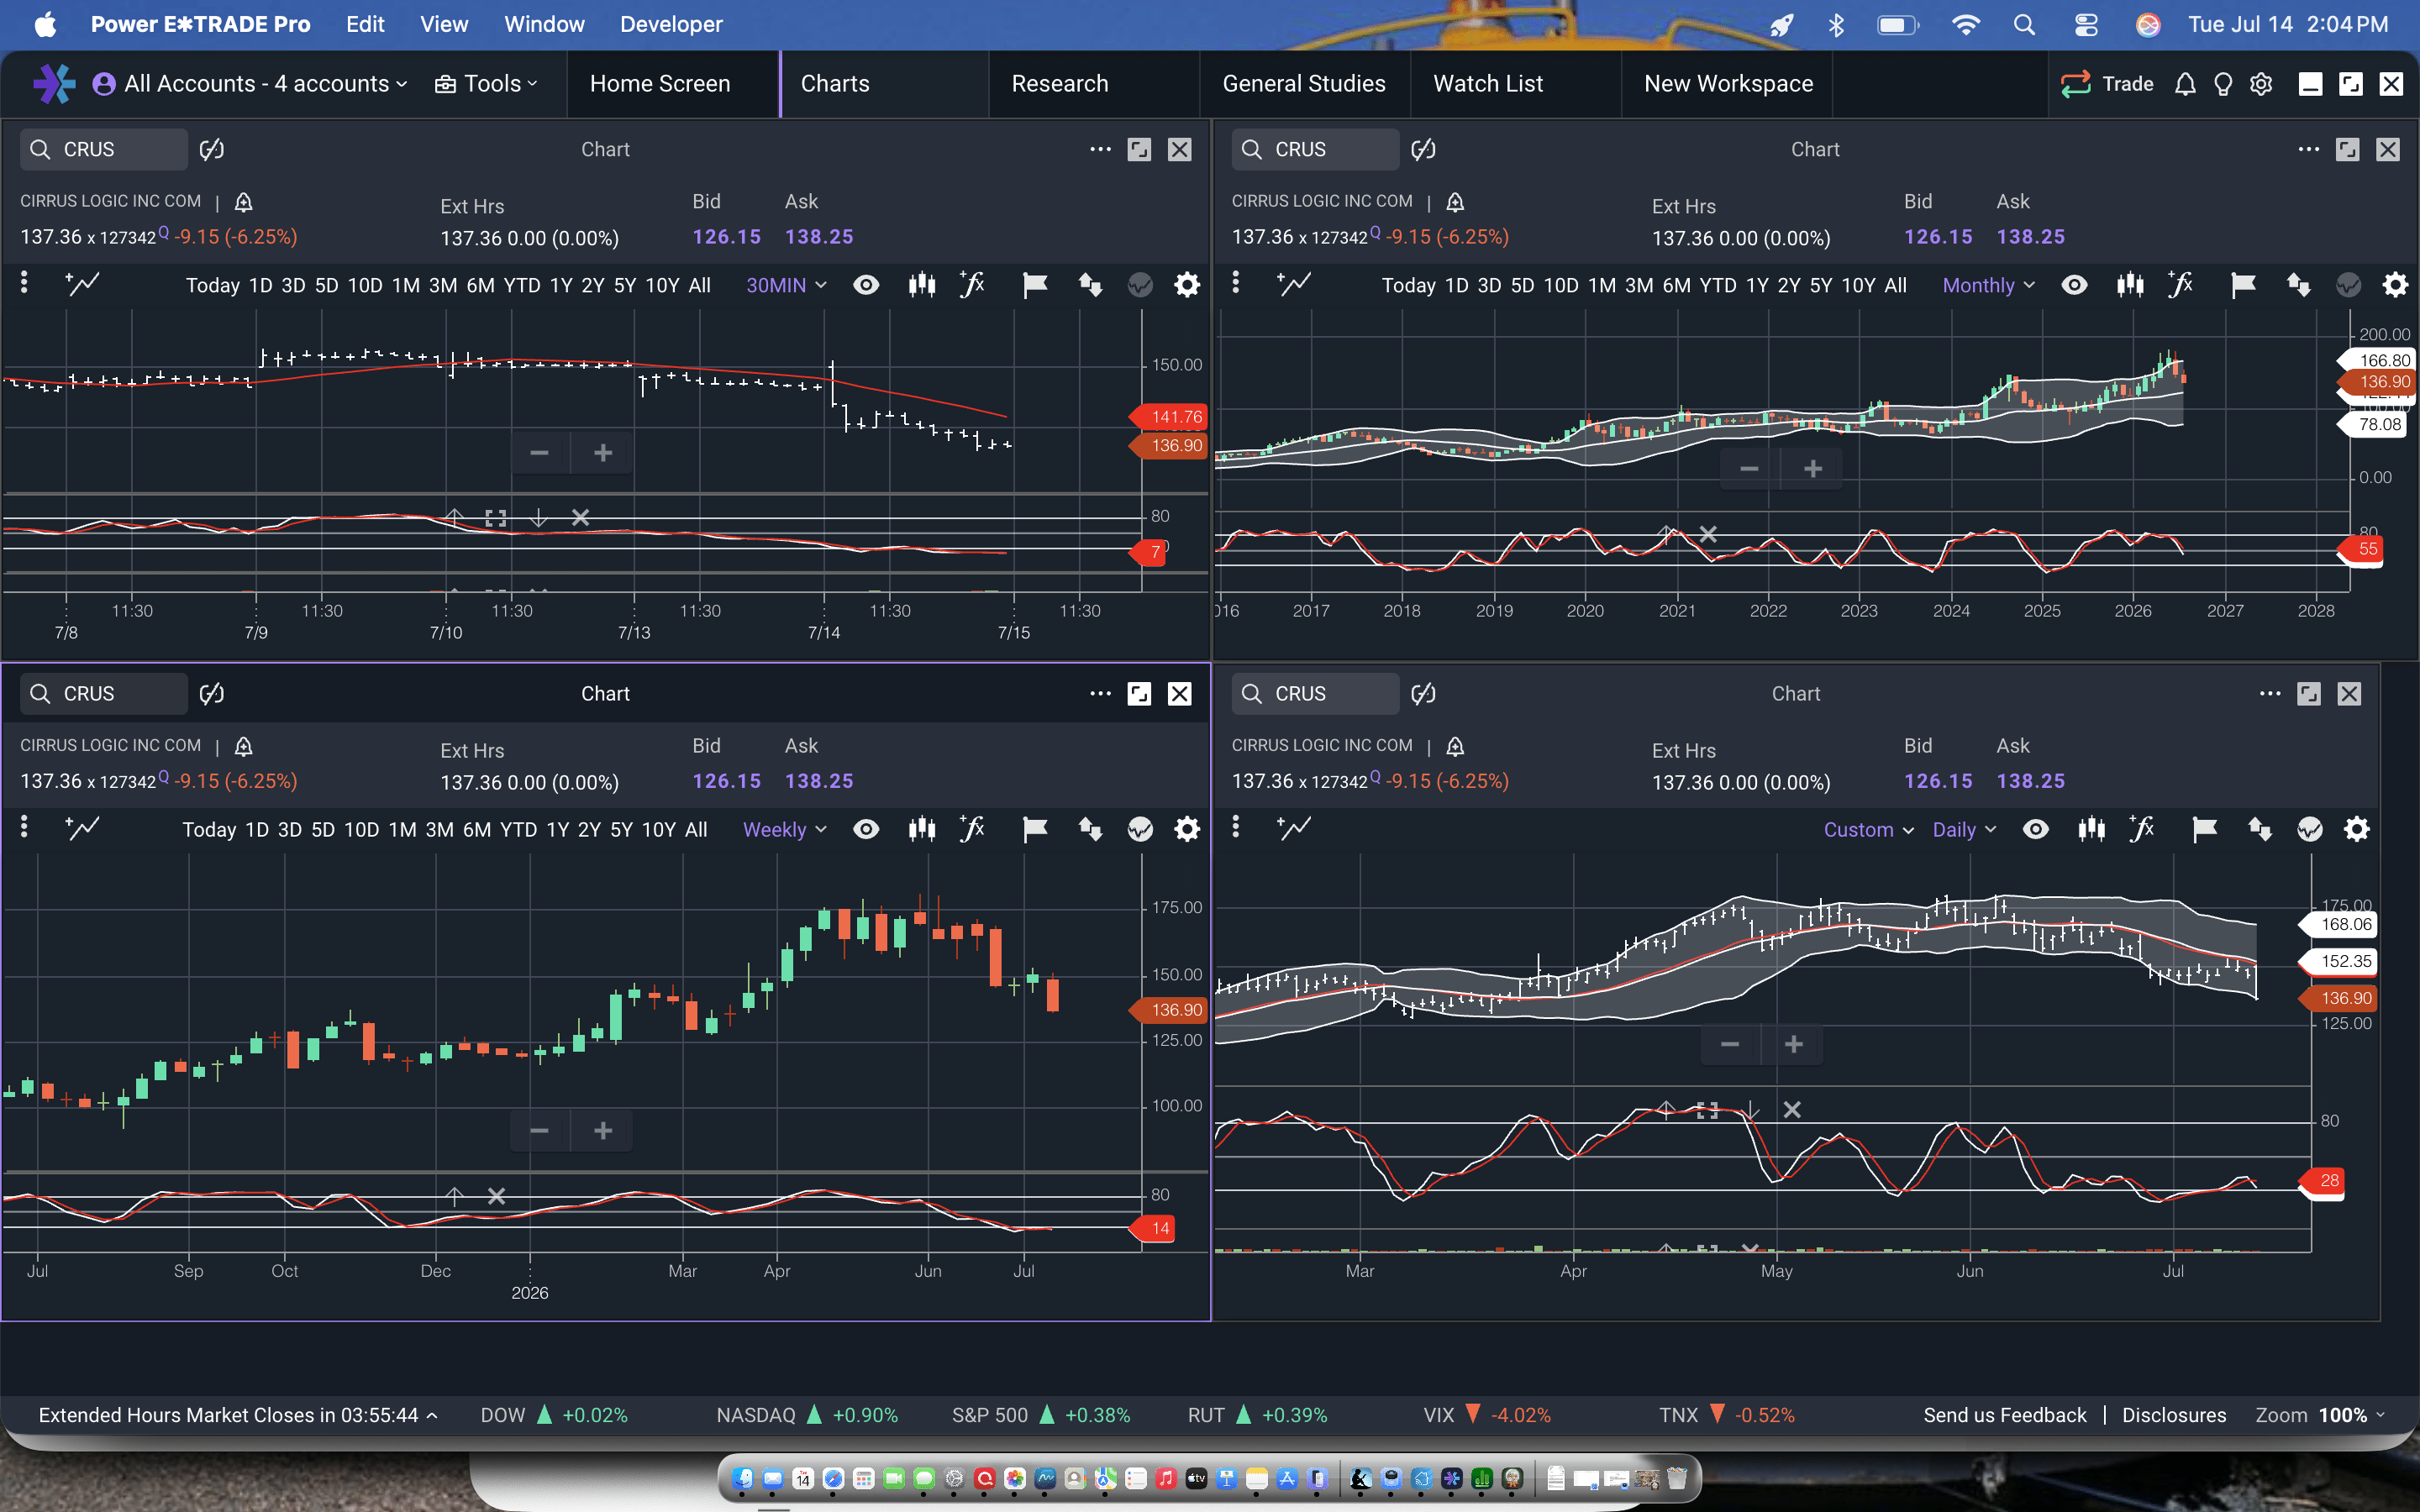Open flag events menu in Weekly chart
The image size is (2420, 1512).
(1035, 829)
